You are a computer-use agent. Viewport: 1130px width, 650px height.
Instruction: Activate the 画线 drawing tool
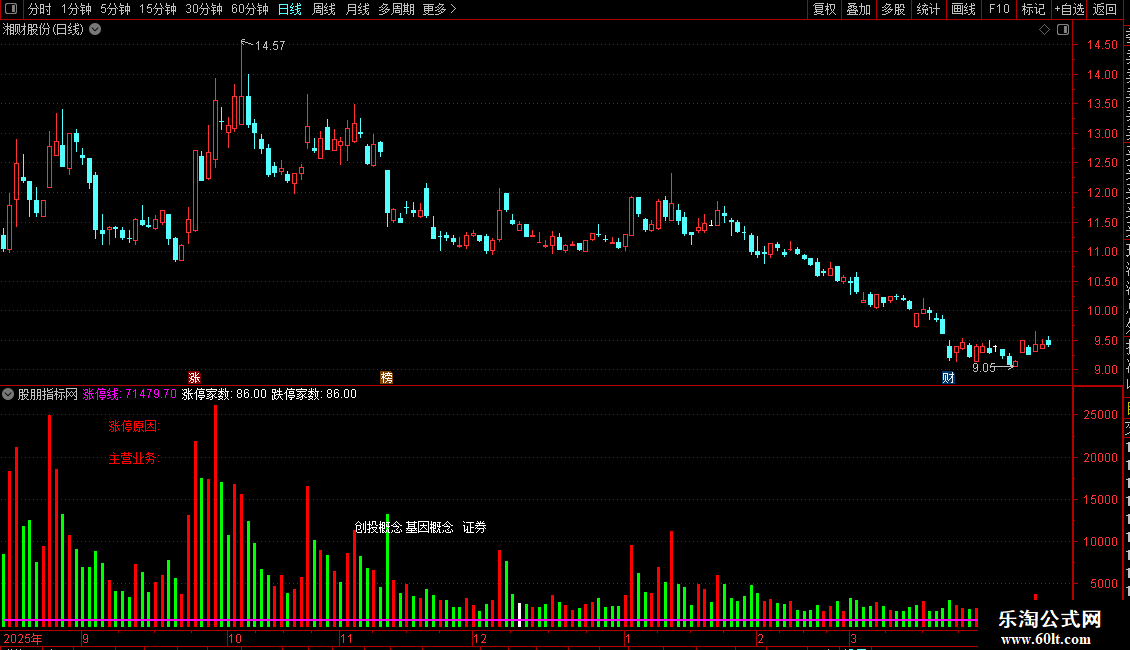(964, 9)
